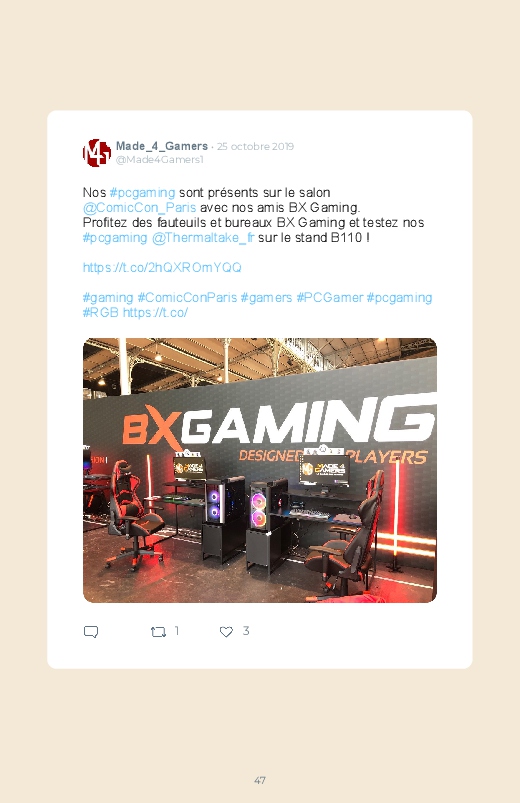
Task: Open the BX Gaming booth photo
Action: tap(260, 470)
